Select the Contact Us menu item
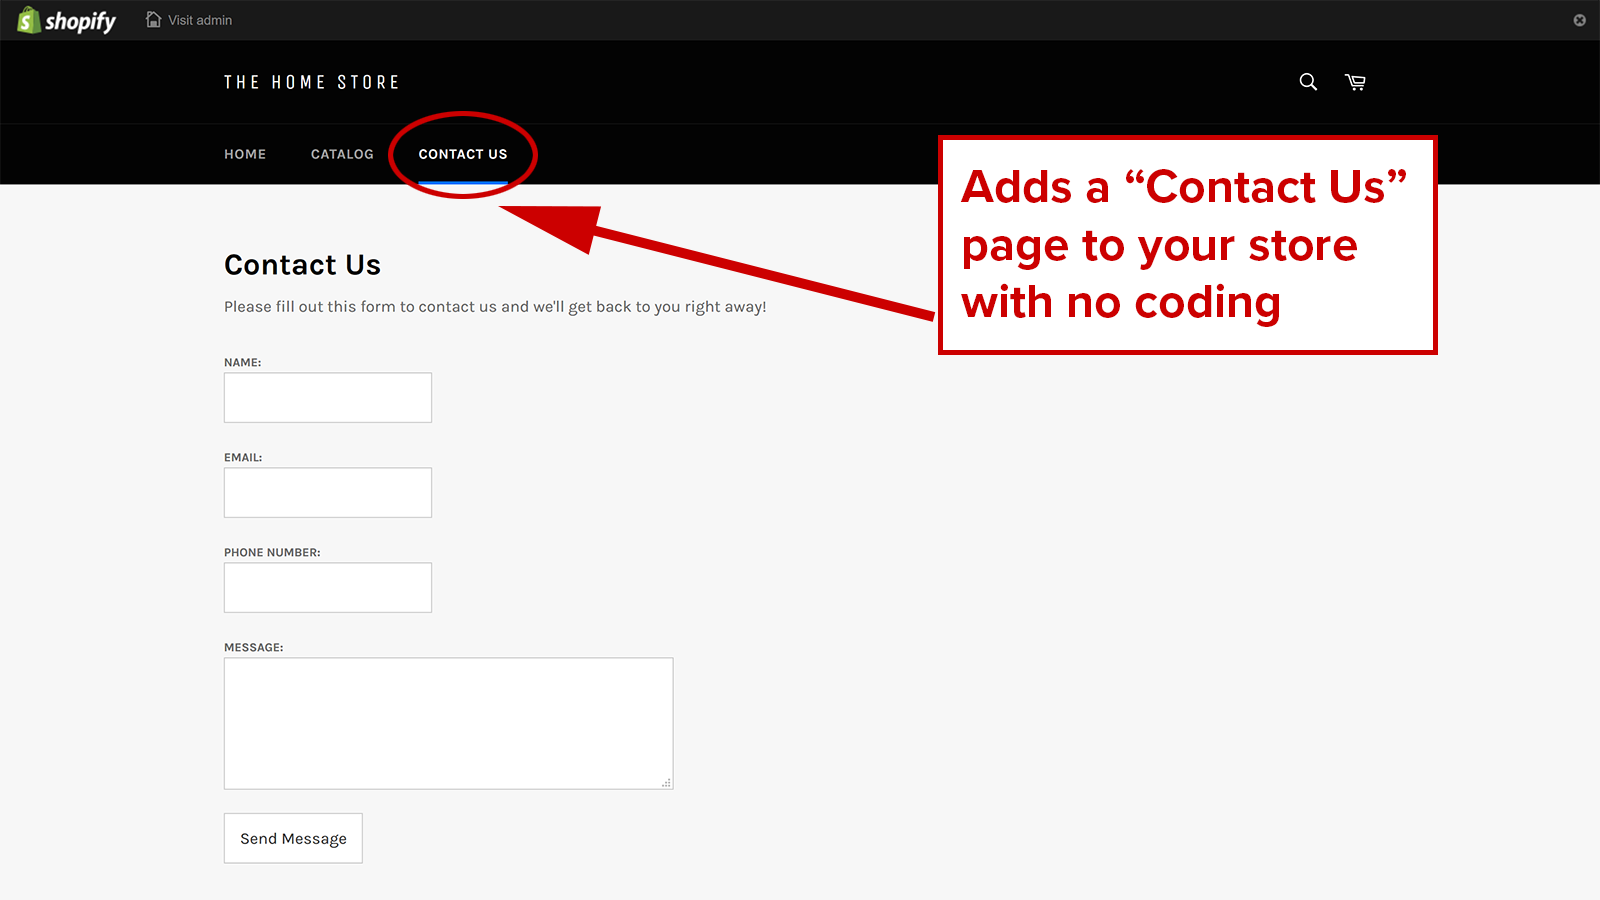 [x=463, y=154]
